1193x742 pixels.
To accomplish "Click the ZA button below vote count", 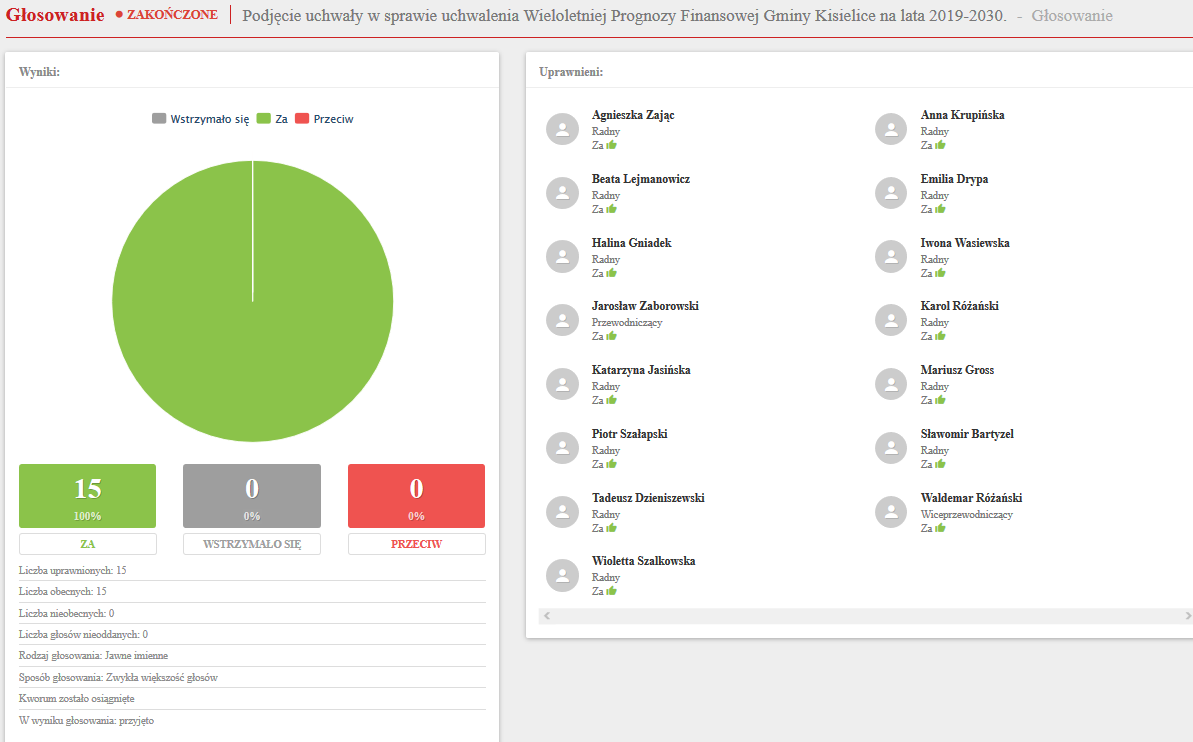I will [x=88, y=544].
